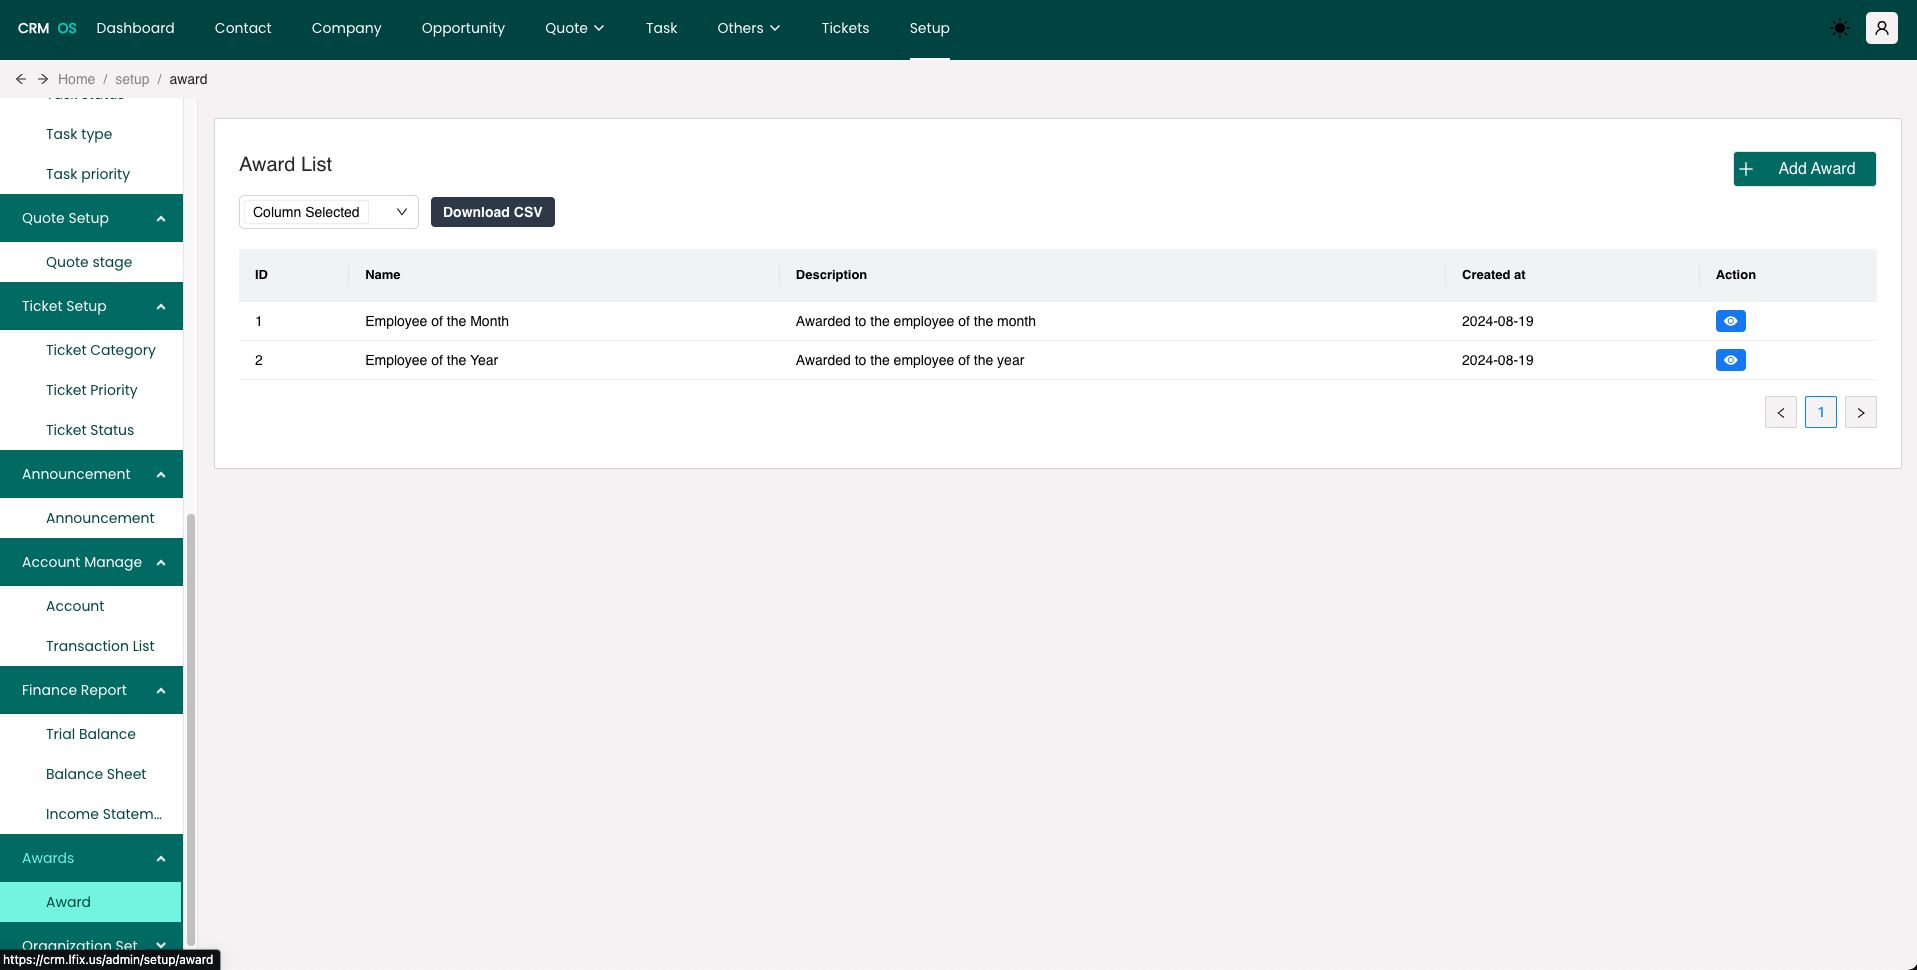This screenshot has width=1917, height=970.
Task: Click the Add Award button
Action: click(x=1804, y=169)
